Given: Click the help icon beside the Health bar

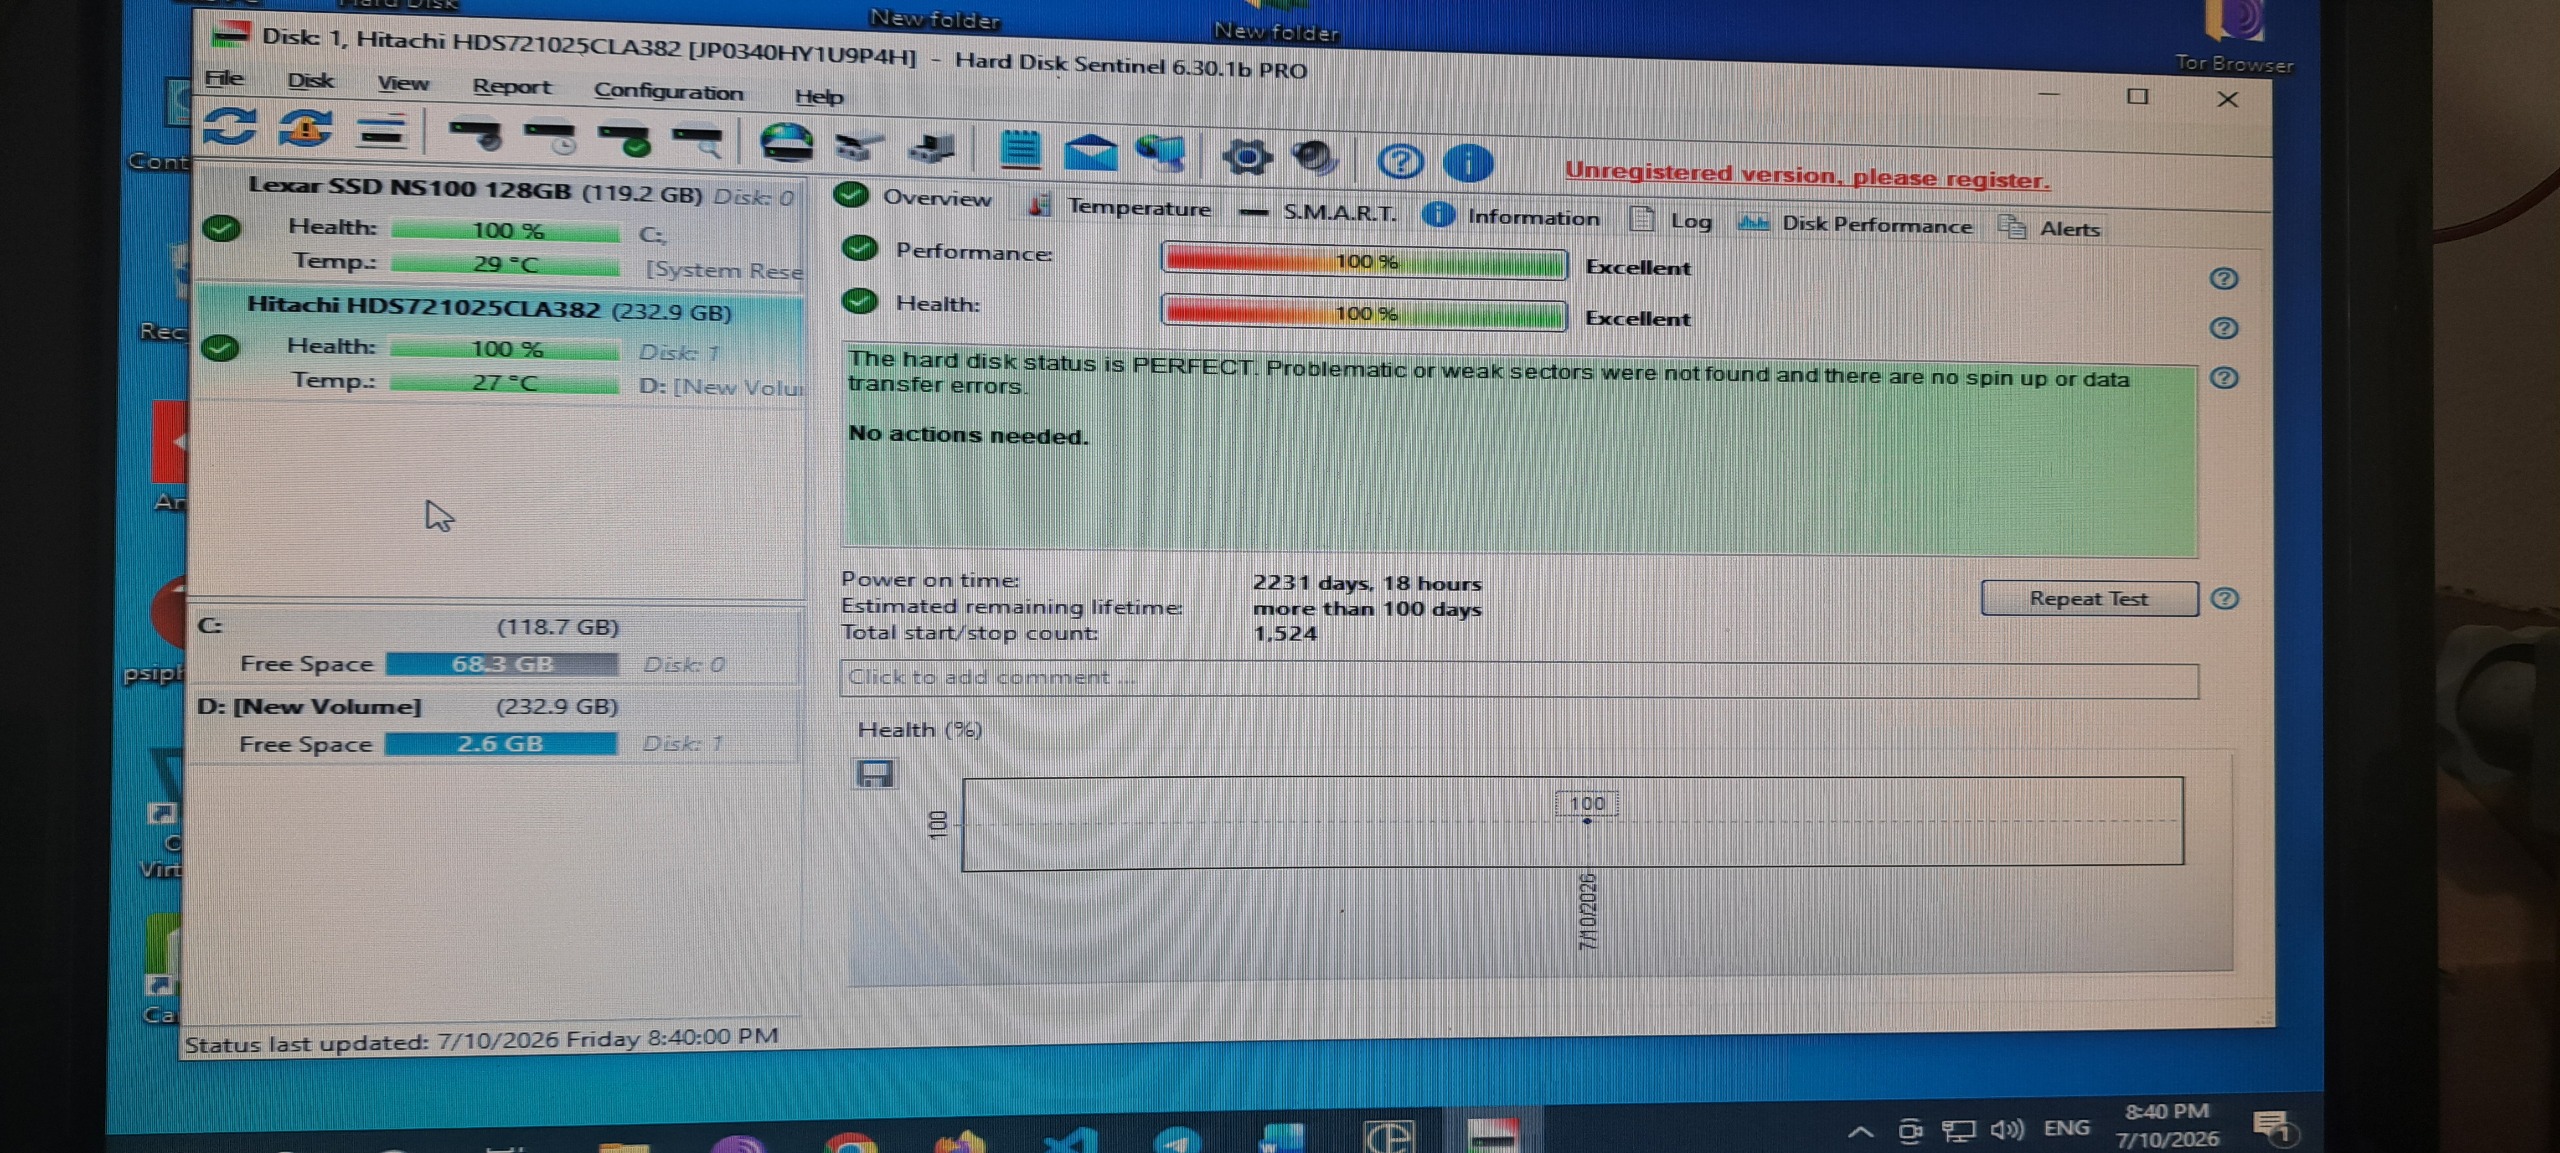Looking at the screenshot, I should click(x=2223, y=328).
